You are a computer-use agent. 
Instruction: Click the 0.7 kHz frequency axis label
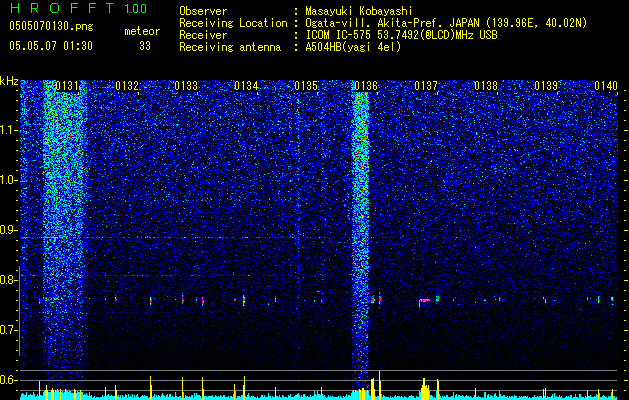tap(9, 330)
